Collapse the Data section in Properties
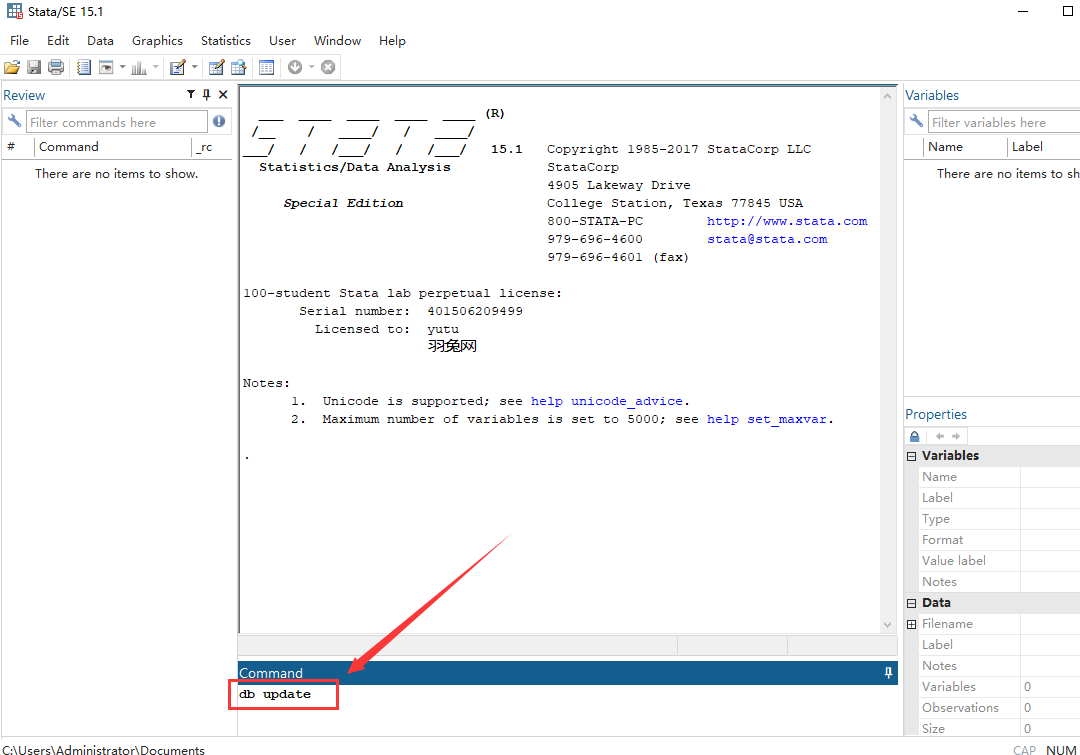The width and height of the screenshot is (1080, 755). coord(911,603)
